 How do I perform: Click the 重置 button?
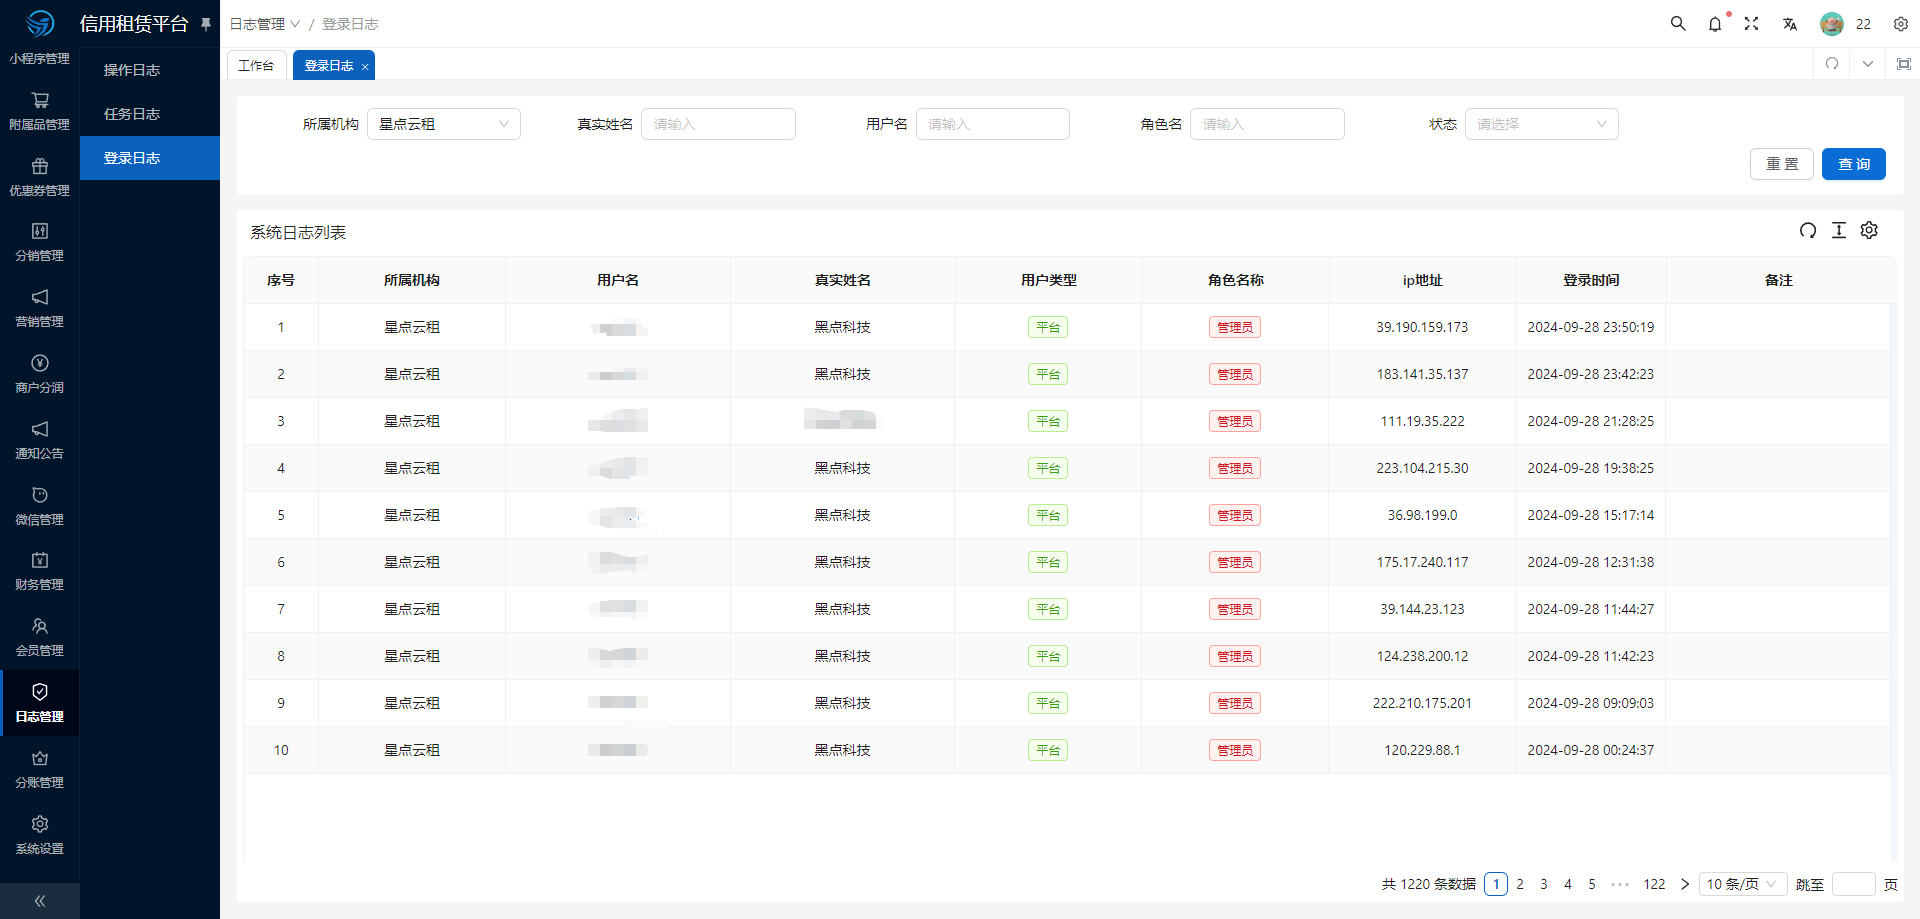pos(1781,164)
